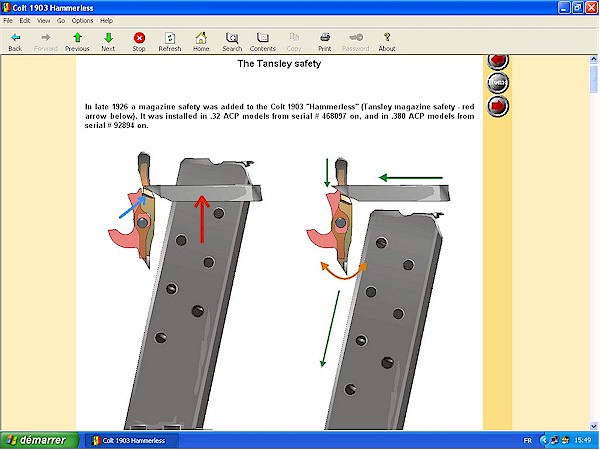Click the FR language indicator
Image resolution: width=600 pixels, height=450 pixels.
(527, 441)
